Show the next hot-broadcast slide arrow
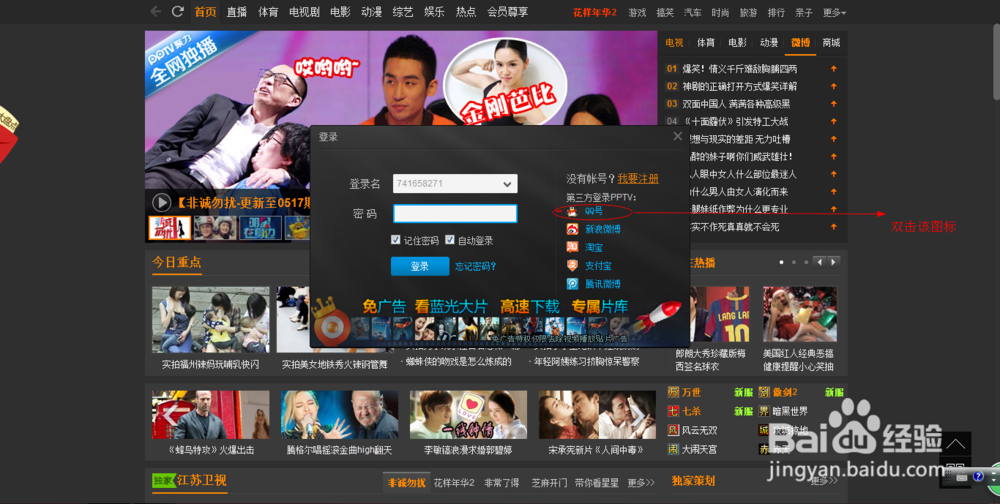 tap(833, 262)
